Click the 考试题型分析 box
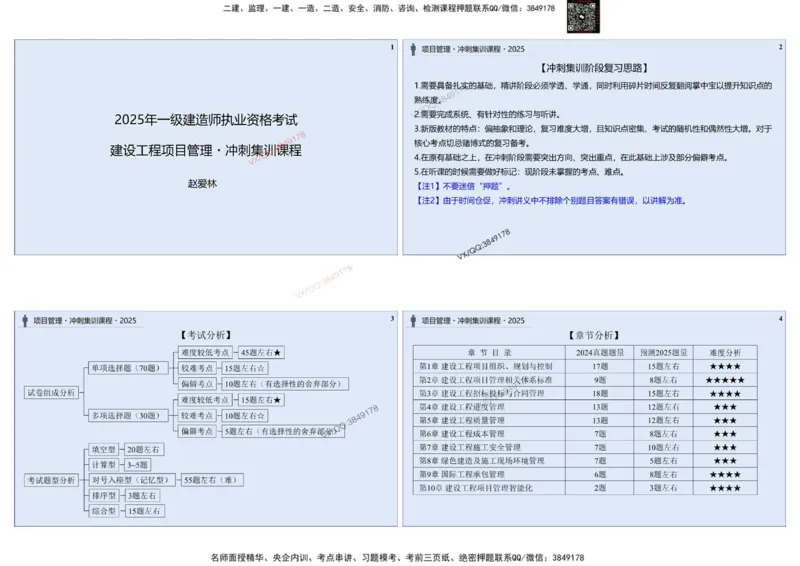This screenshot has height=566, width=800. pos(51,480)
